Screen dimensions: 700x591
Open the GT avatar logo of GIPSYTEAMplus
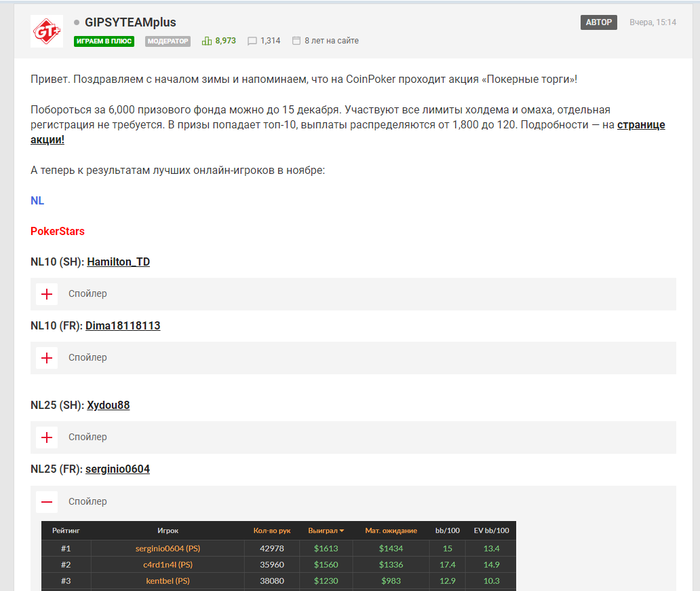point(47,31)
